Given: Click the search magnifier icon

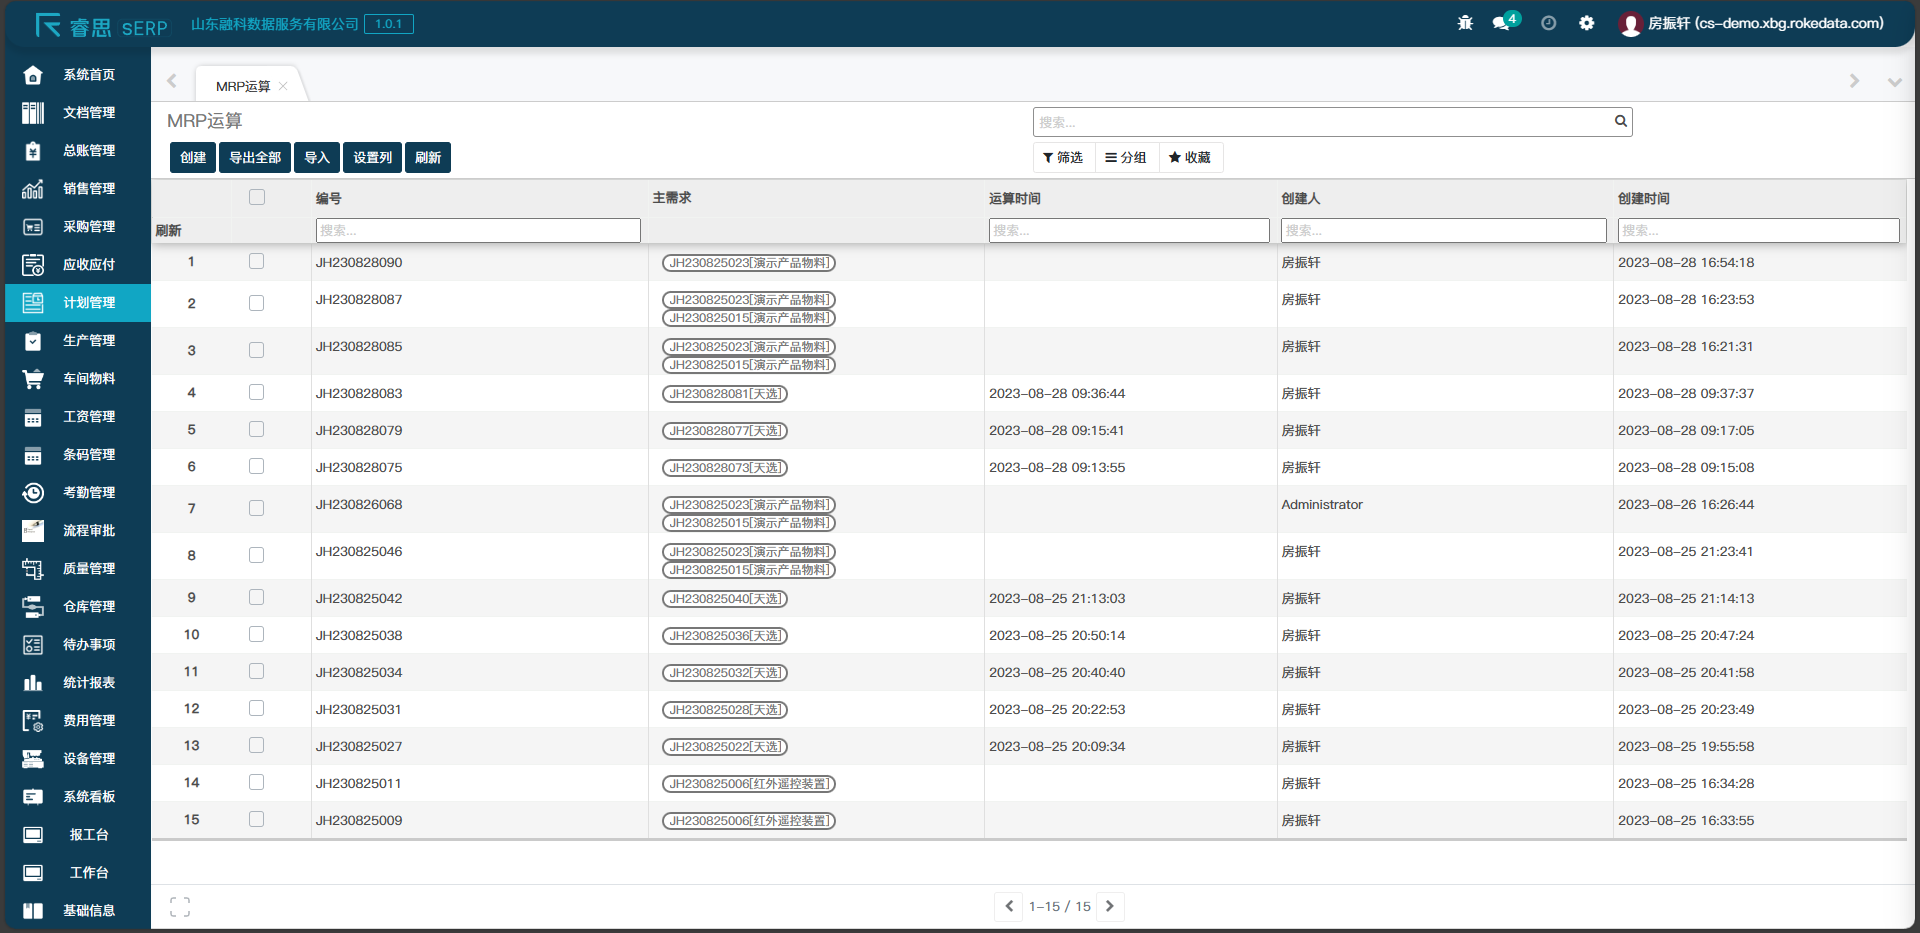Looking at the screenshot, I should tap(1620, 122).
